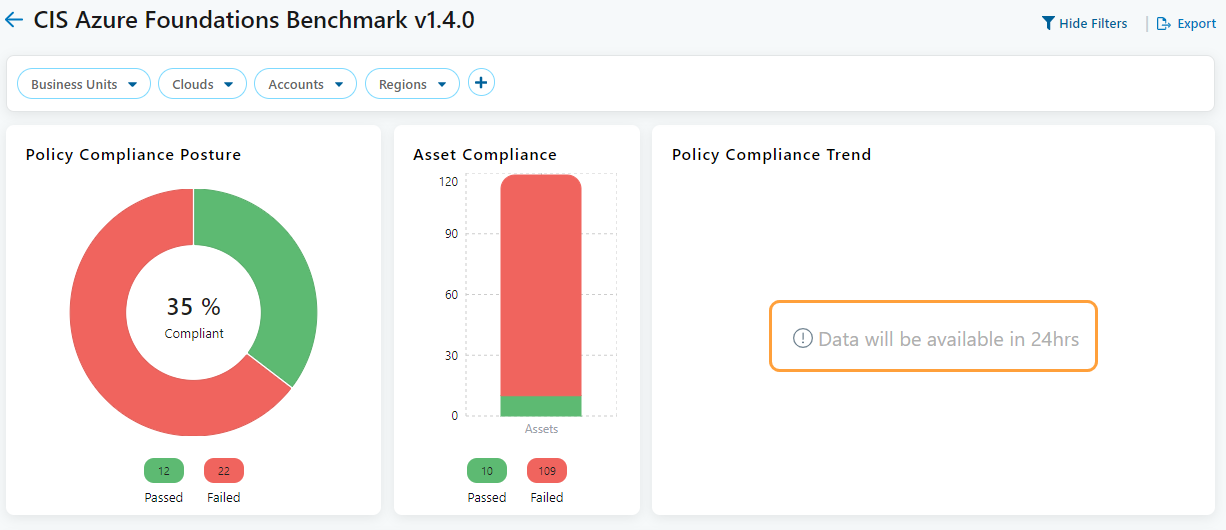Open the Accounts filter dropdown
The image size is (1226, 530).
tap(305, 84)
